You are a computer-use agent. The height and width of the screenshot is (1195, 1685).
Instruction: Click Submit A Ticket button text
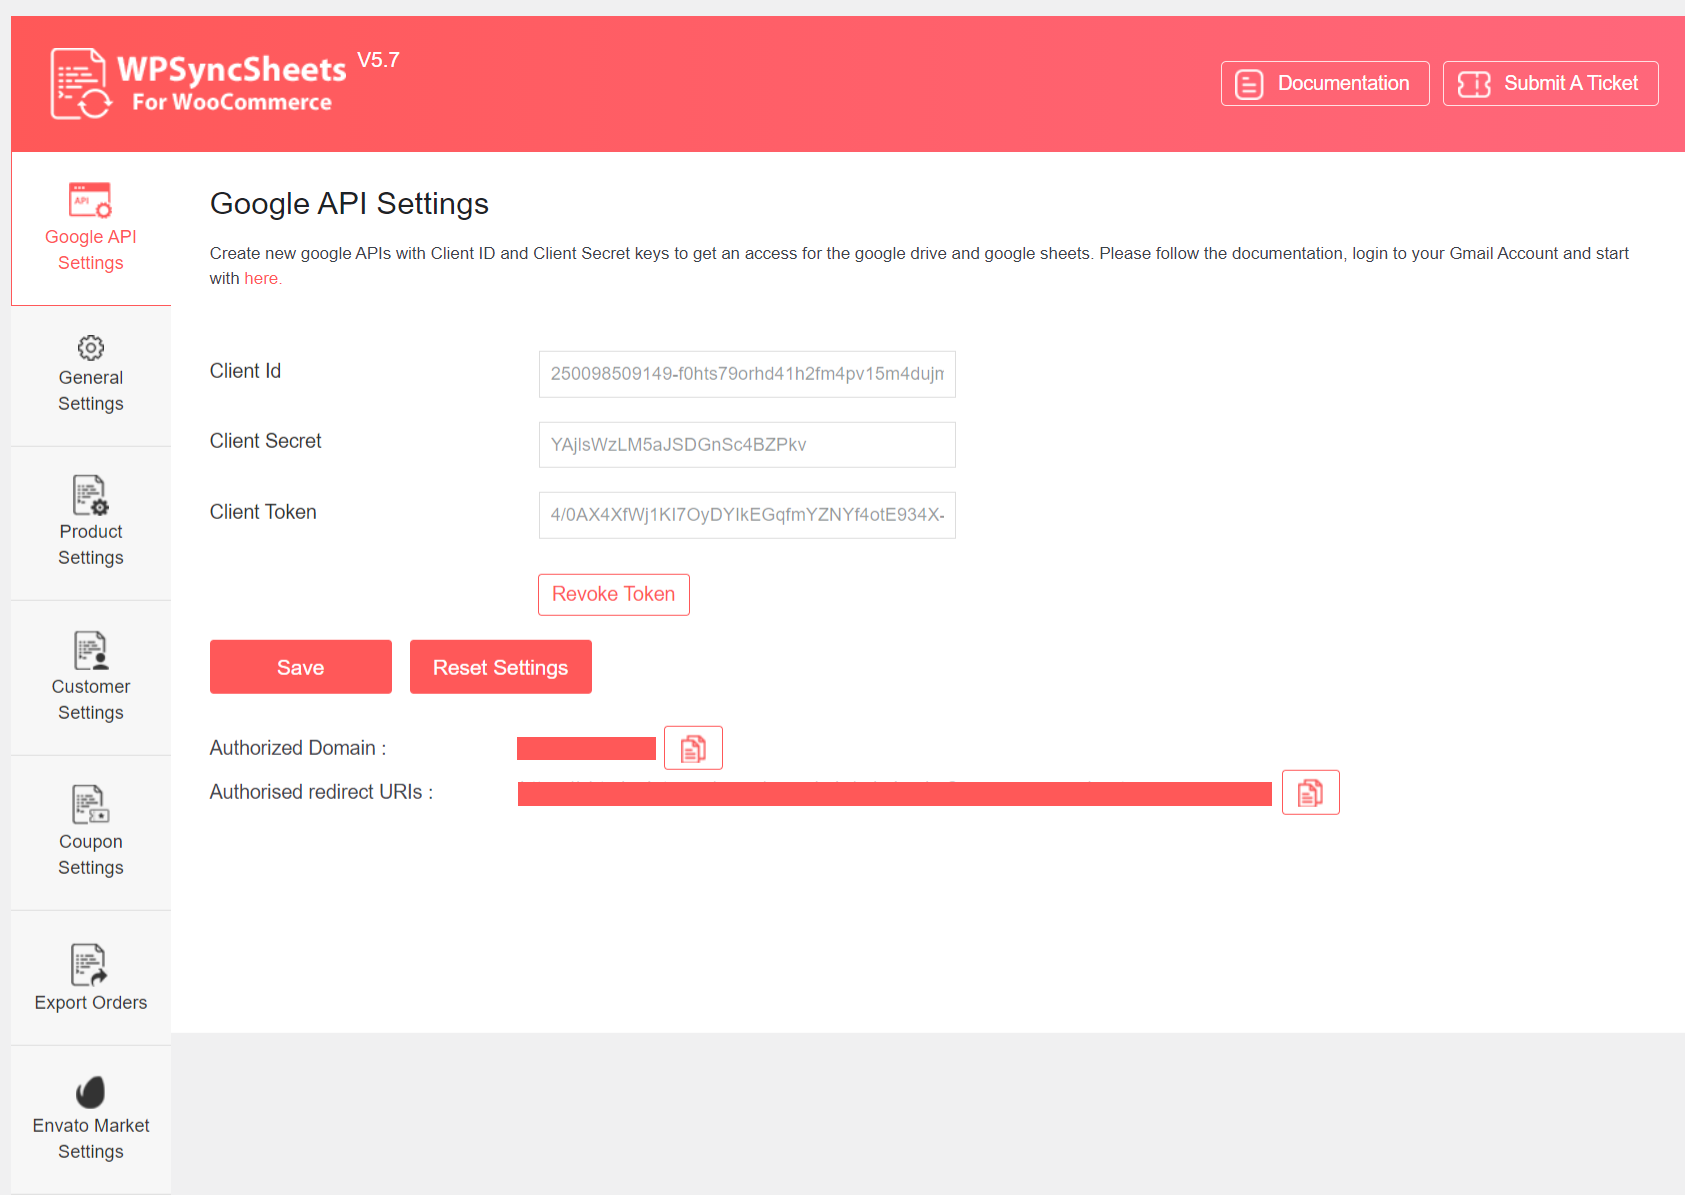[1571, 83]
